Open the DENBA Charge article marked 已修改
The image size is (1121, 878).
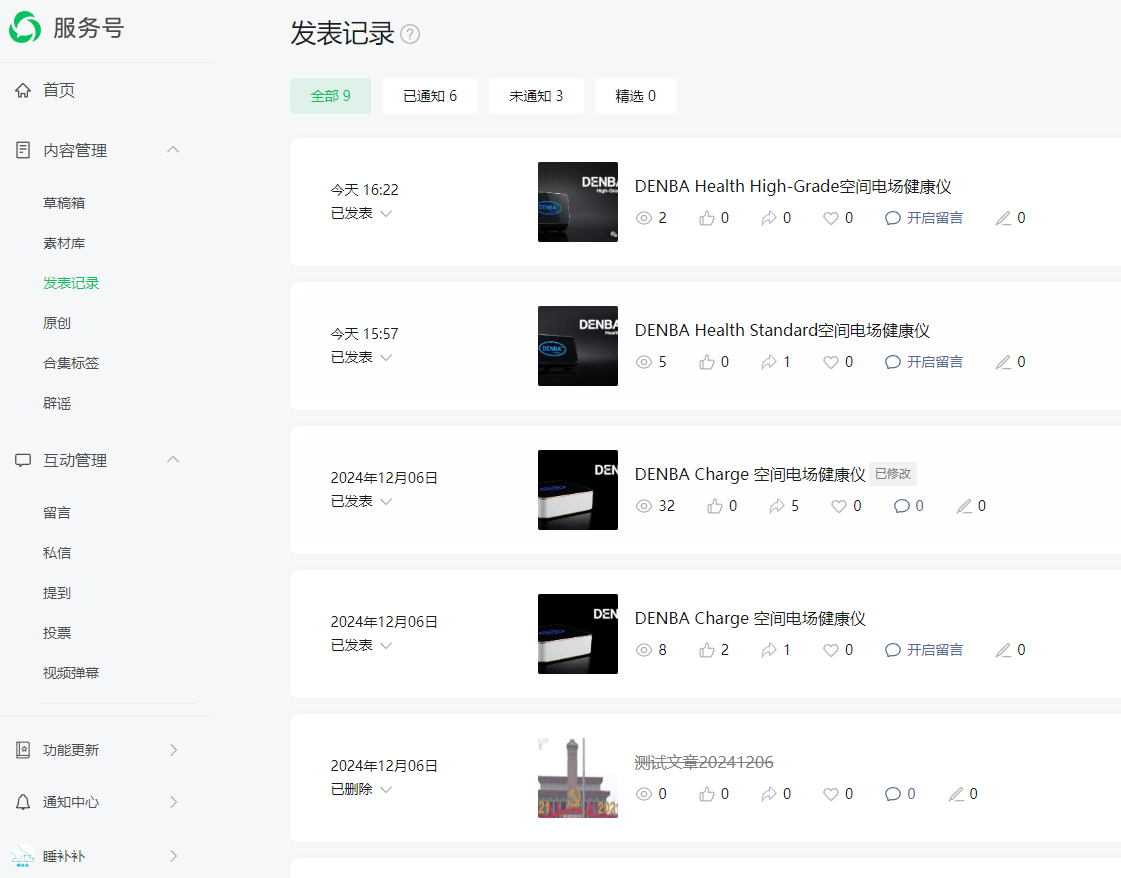tap(750, 475)
